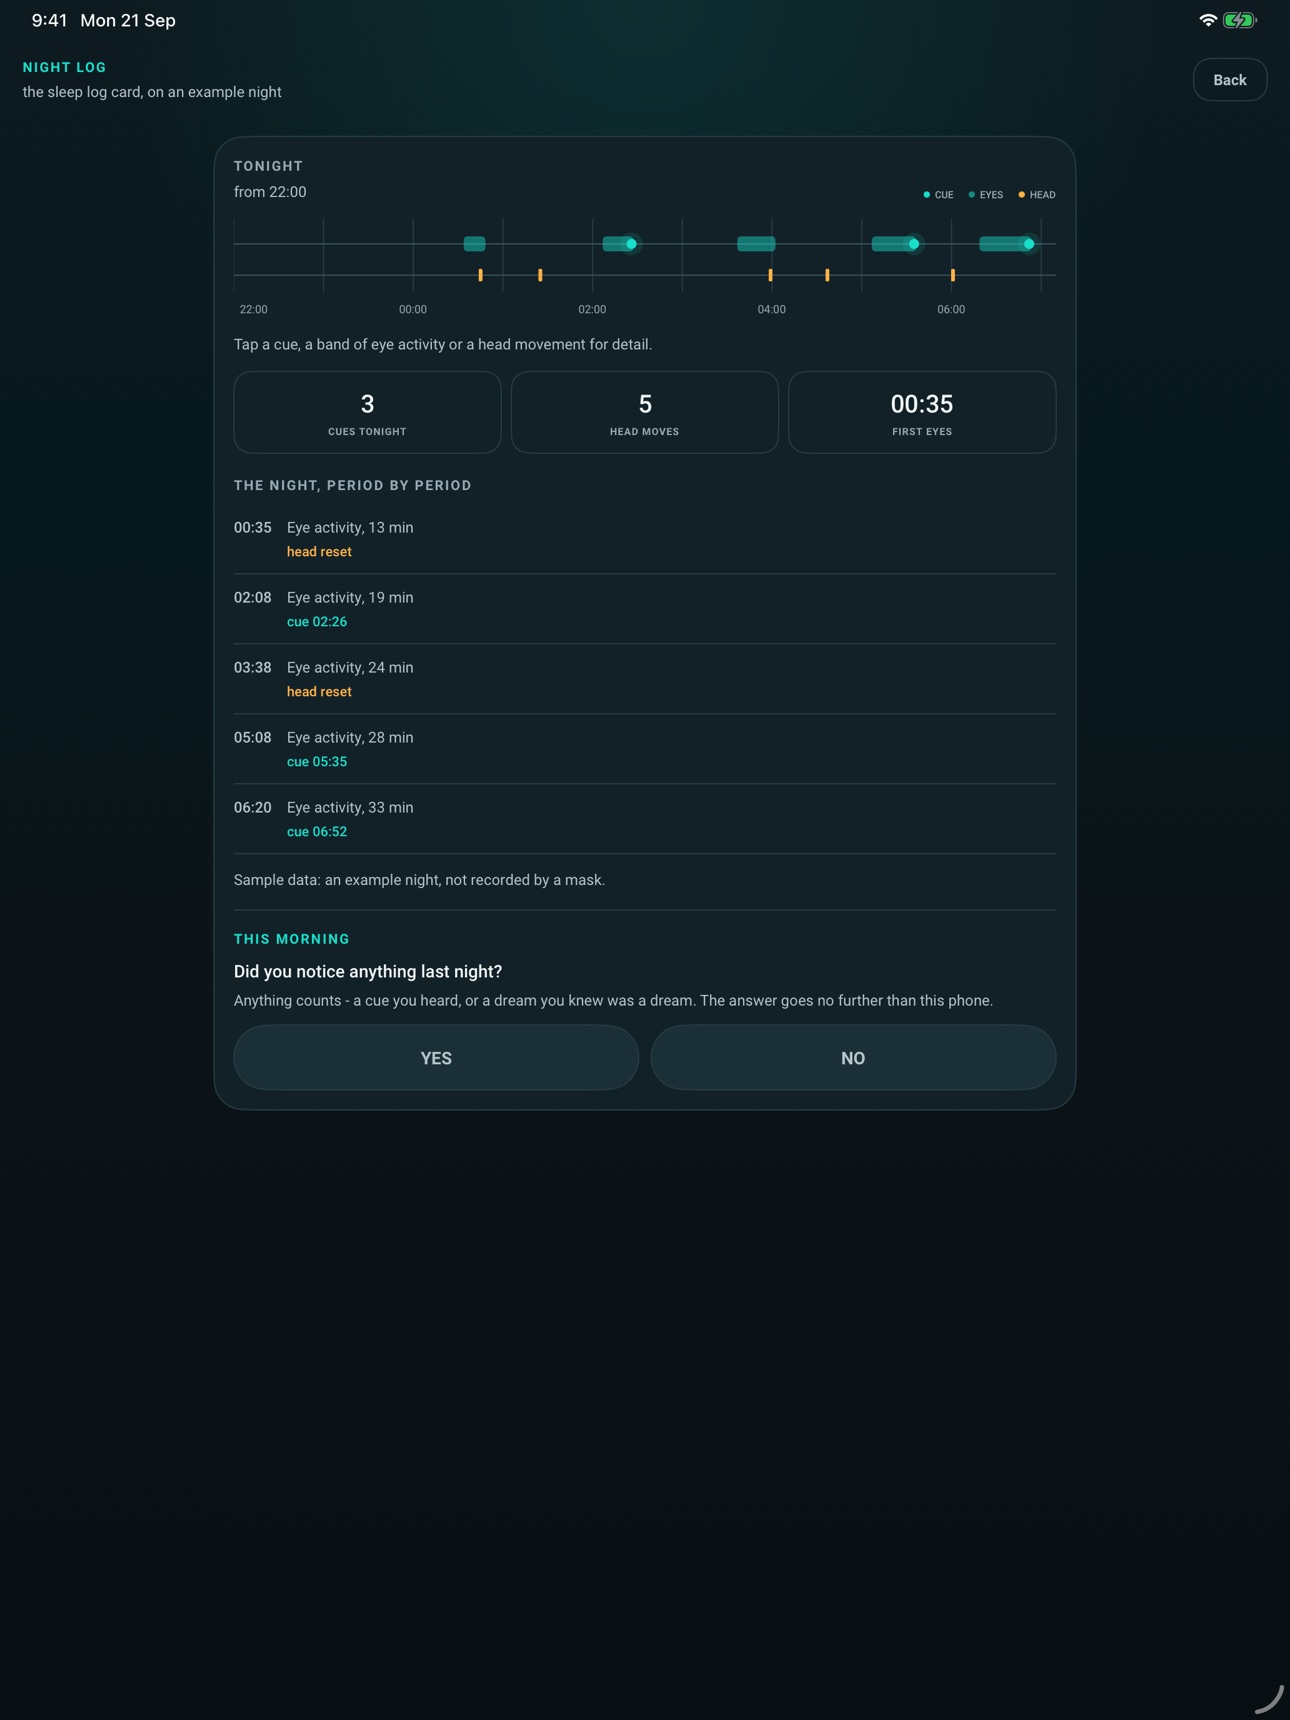Click the EYES legend dot
The width and height of the screenshot is (1290, 1720).
click(972, 195)
